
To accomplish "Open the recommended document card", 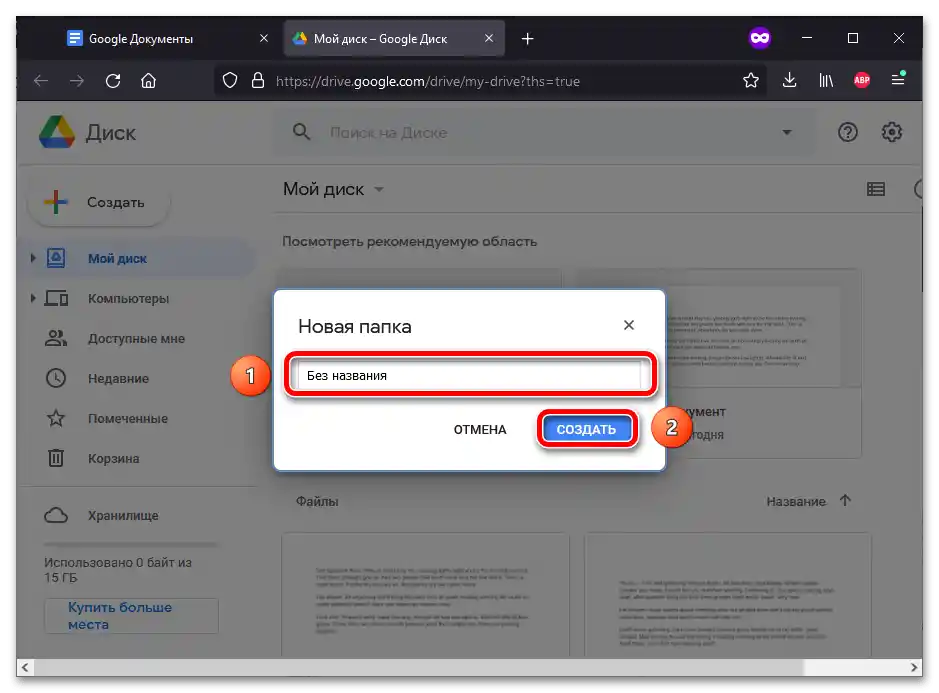I will (x=764, y=363).
